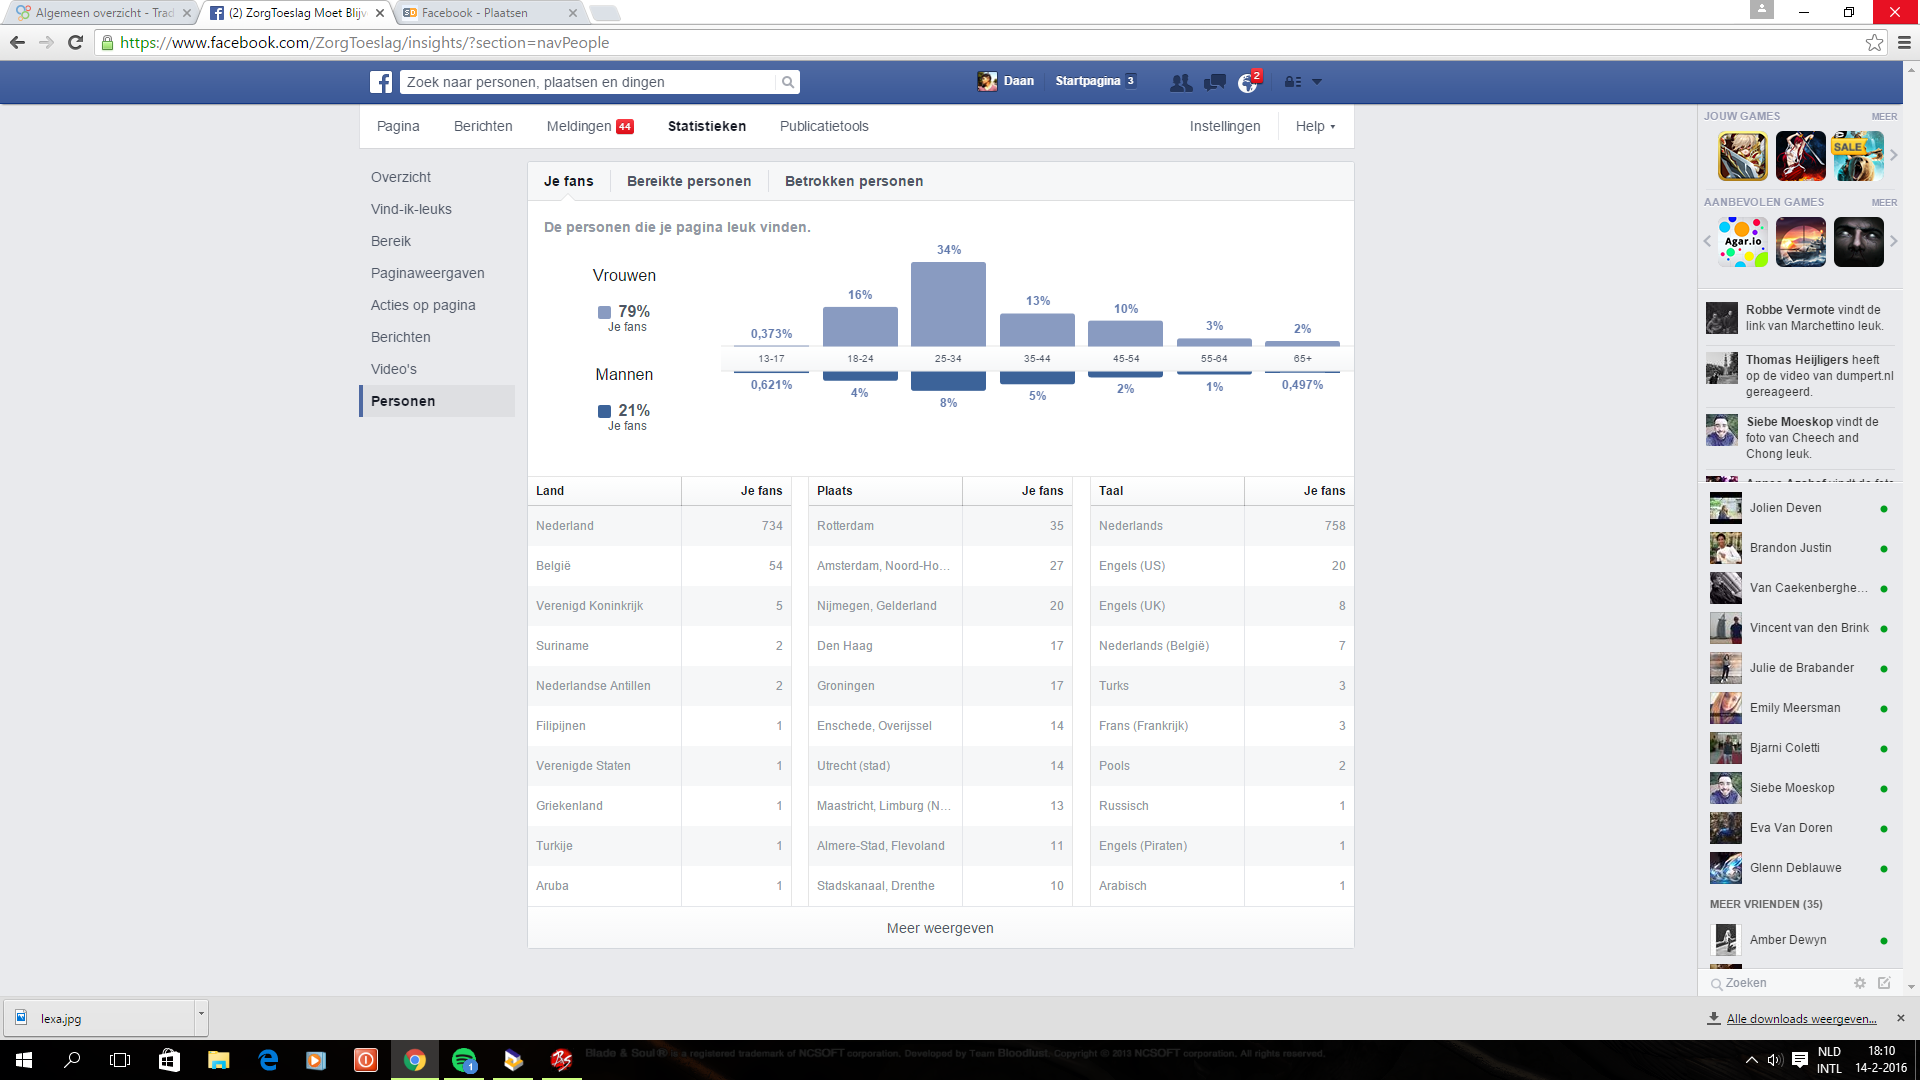The width and height of the screenshot is (1920, 1080).
Task: Open Agar.io recommended game
Action: click(x=1742, y=242)
